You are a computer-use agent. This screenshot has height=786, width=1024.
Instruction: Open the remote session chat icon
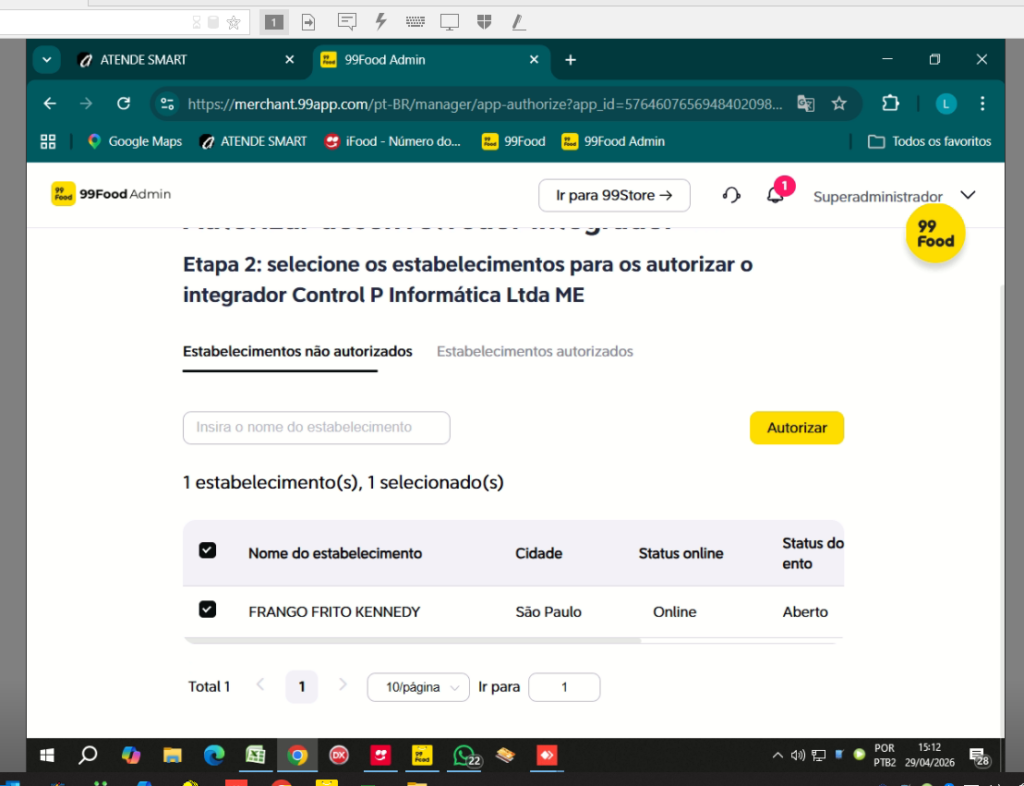[x=347, y=22]
